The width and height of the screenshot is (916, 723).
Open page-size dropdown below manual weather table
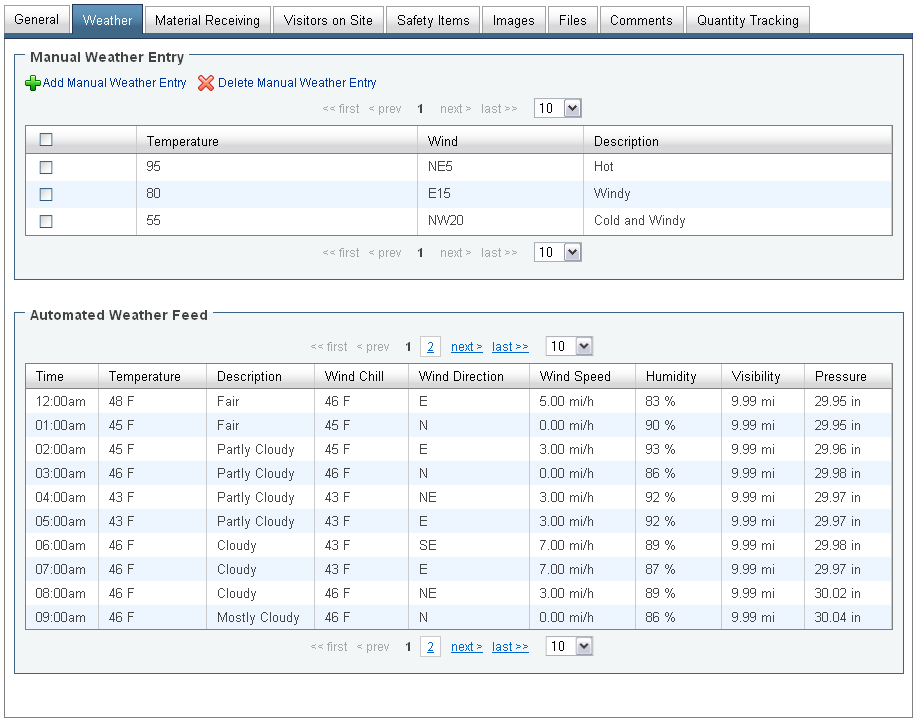[x=558, y=252]
